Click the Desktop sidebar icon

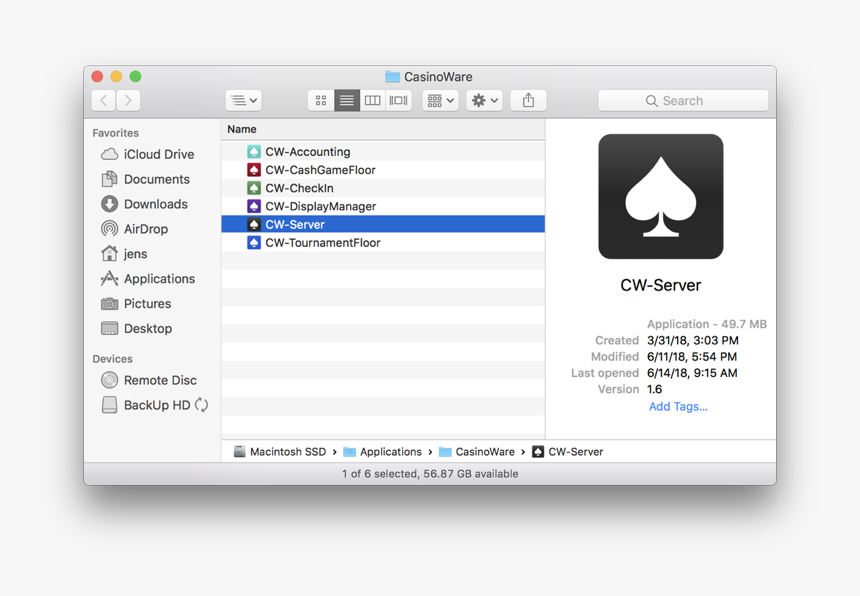110,328
